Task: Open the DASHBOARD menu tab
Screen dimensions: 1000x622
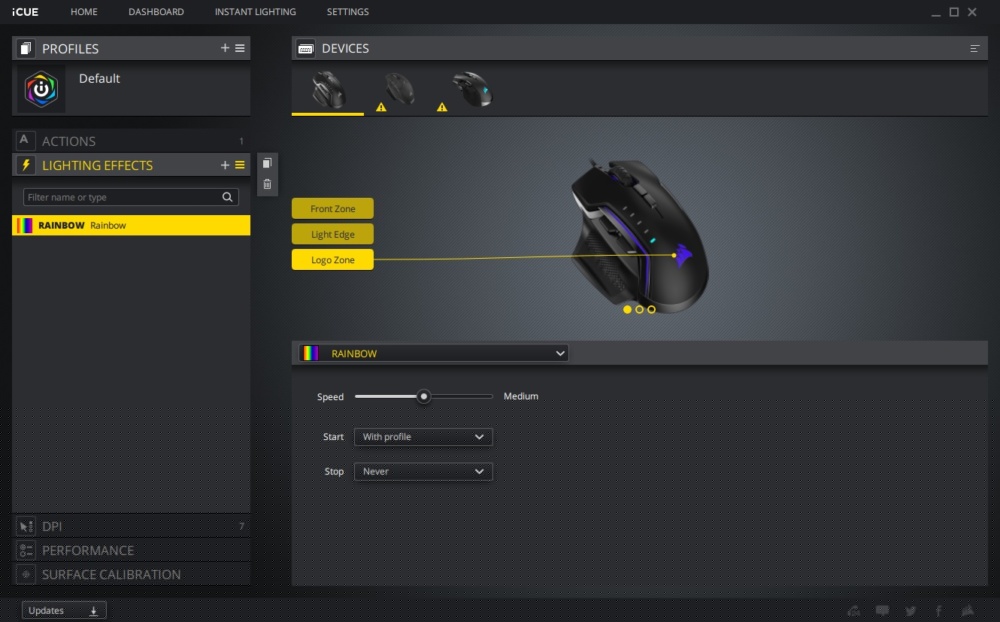Action: (156, 11)
